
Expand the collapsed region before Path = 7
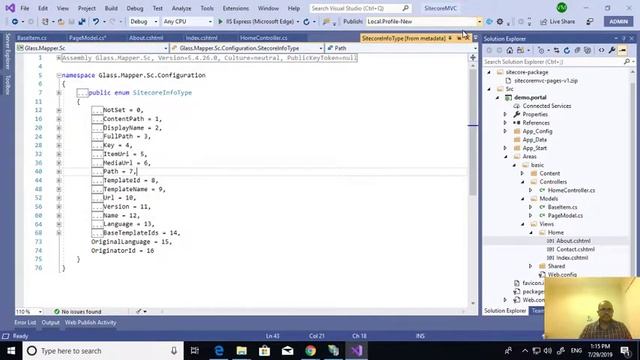[59, 172]
